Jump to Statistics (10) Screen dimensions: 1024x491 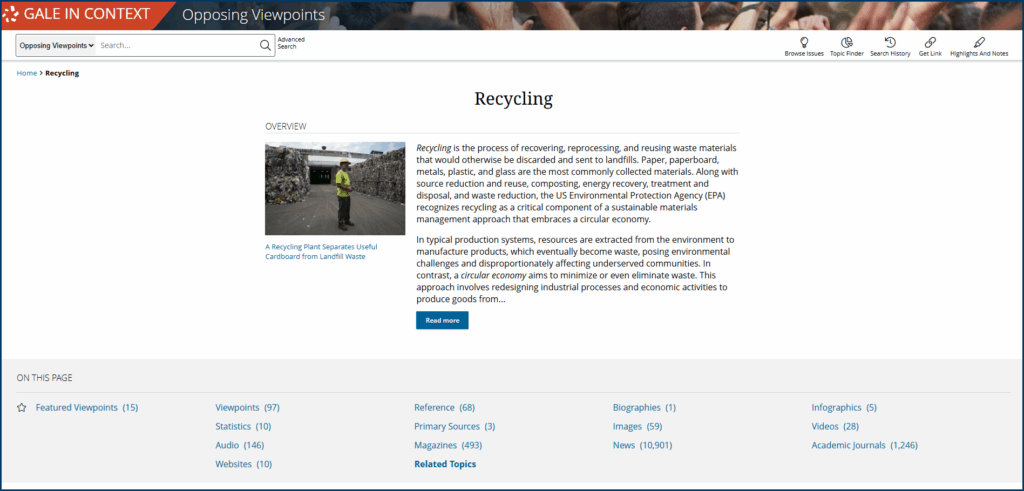(x=243, y=426)
